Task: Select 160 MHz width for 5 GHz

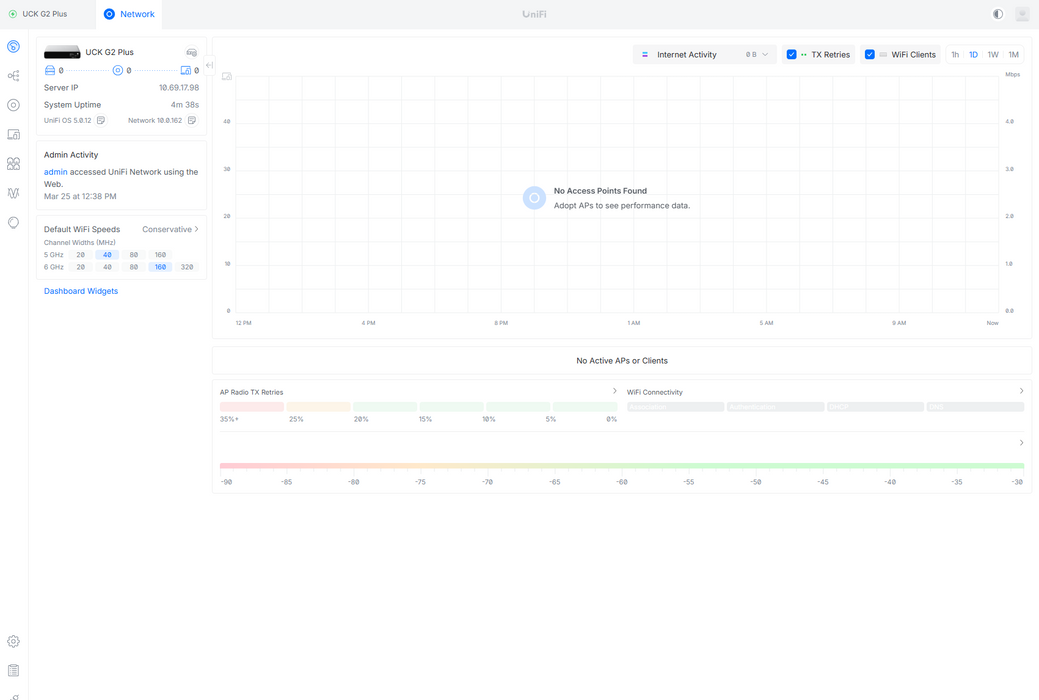Action: 160,255
